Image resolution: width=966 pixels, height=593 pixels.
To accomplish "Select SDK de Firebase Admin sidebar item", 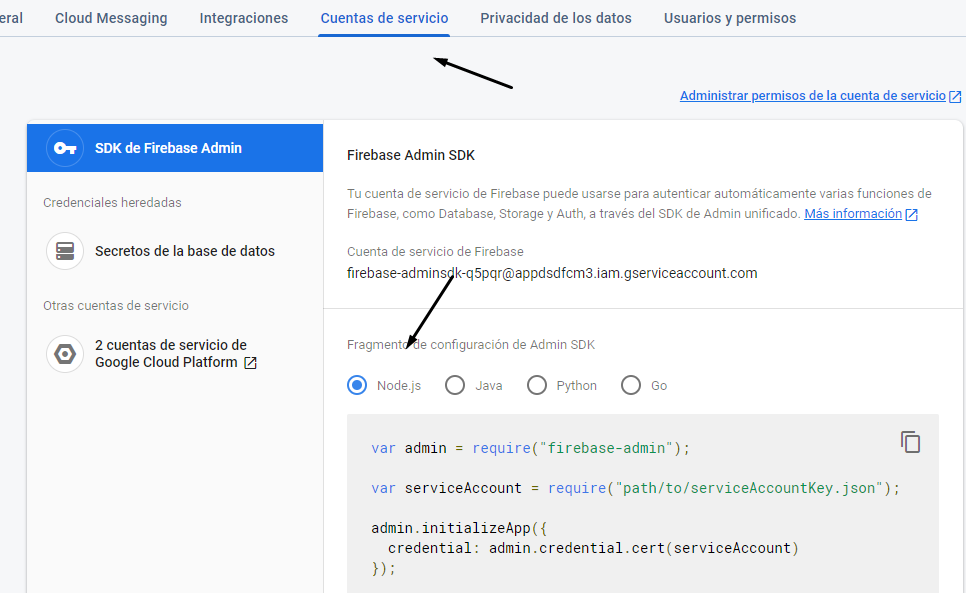I will pos(175,148).
